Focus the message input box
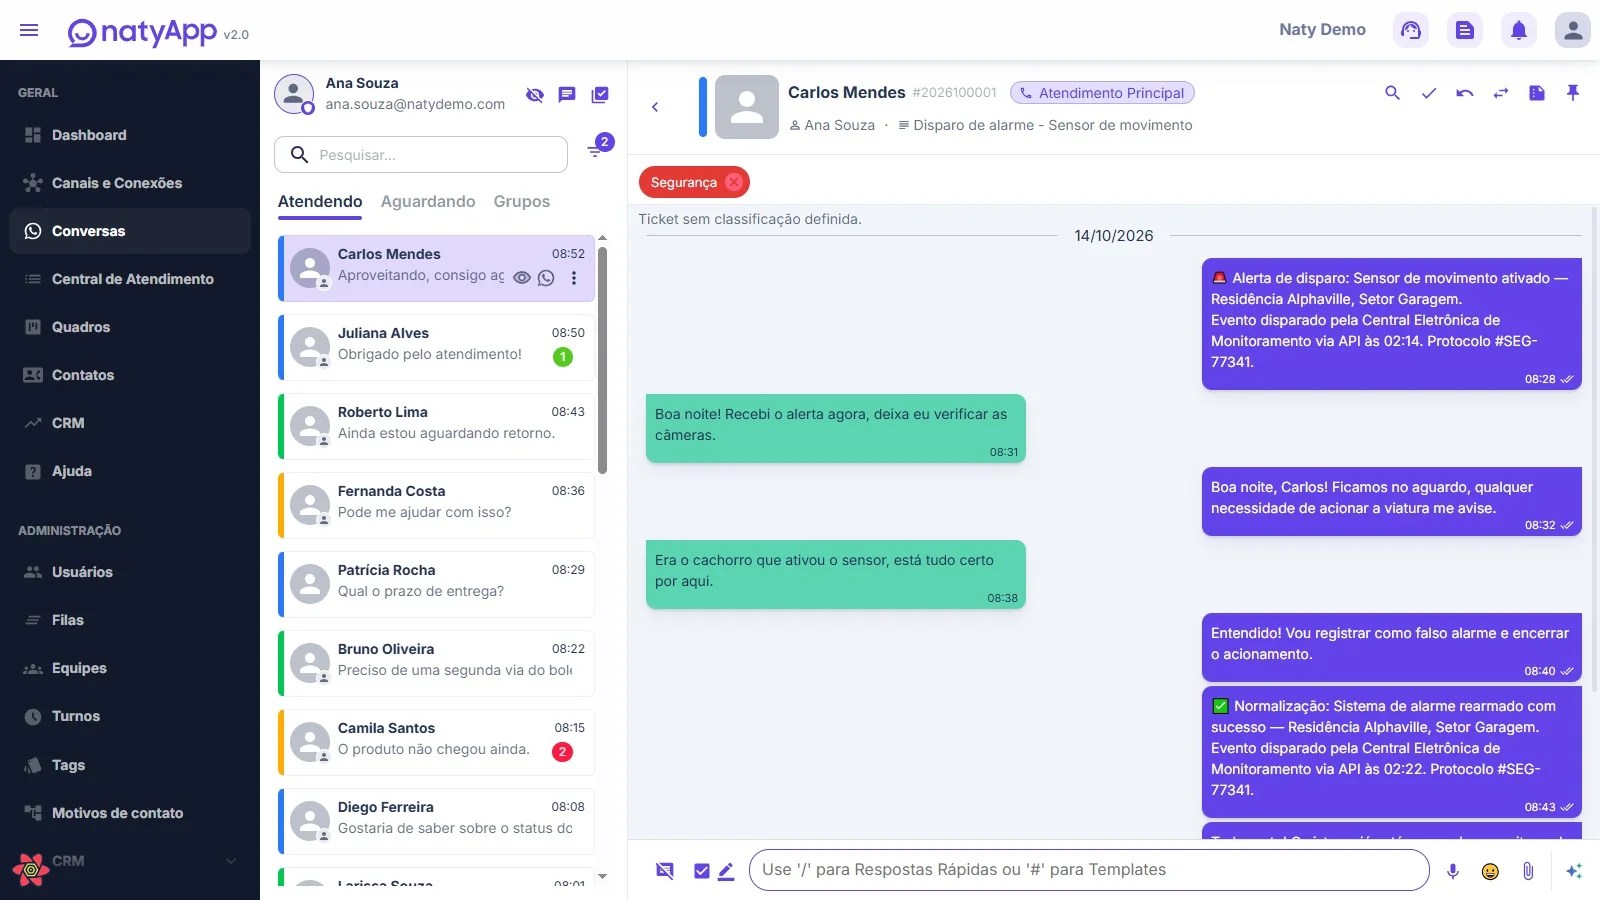The height and width of the screenshot is (900, 1600). tap(1089, 870)
